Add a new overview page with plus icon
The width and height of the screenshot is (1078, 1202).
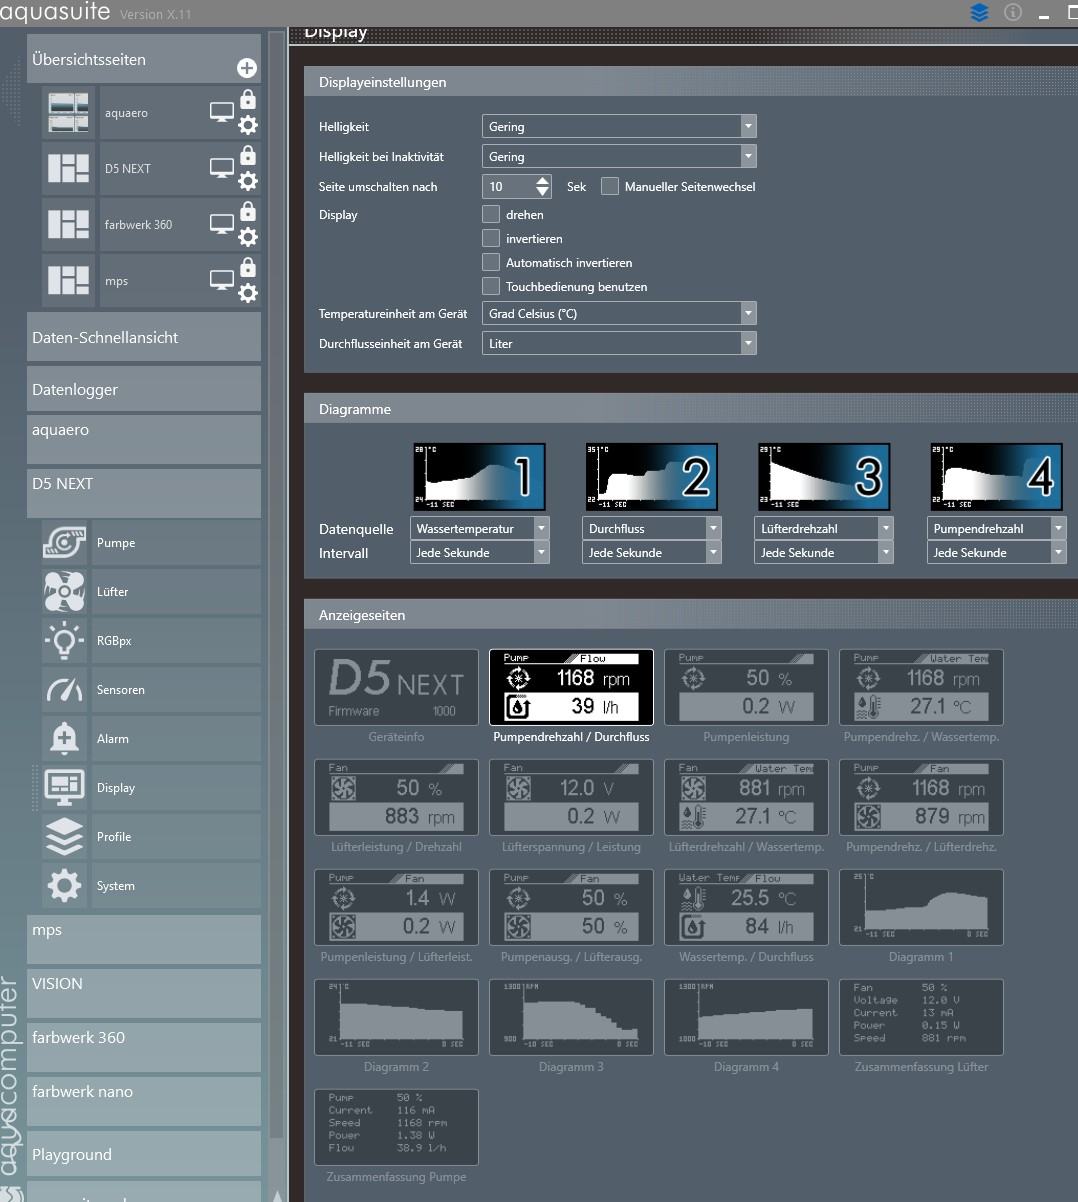(x=247, y=68)
